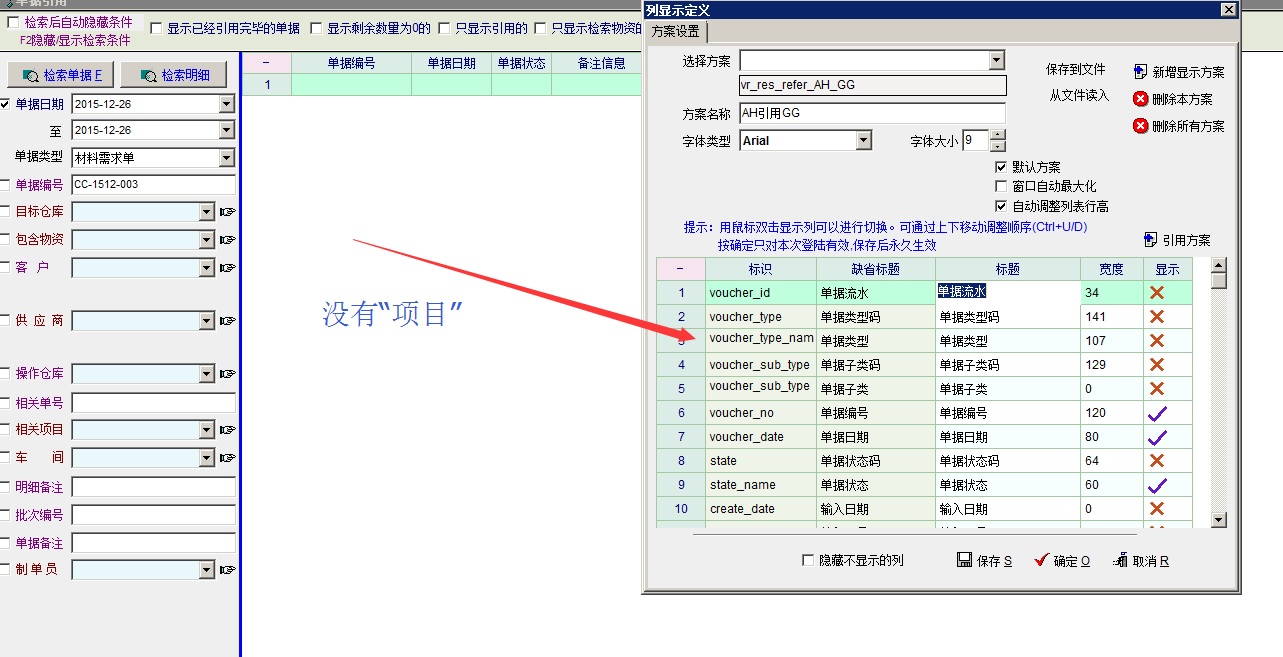Viewport: 1283px width, 657px height.
Task: Click the red 删除所有方案 icon
Action: coord(1140,126)
